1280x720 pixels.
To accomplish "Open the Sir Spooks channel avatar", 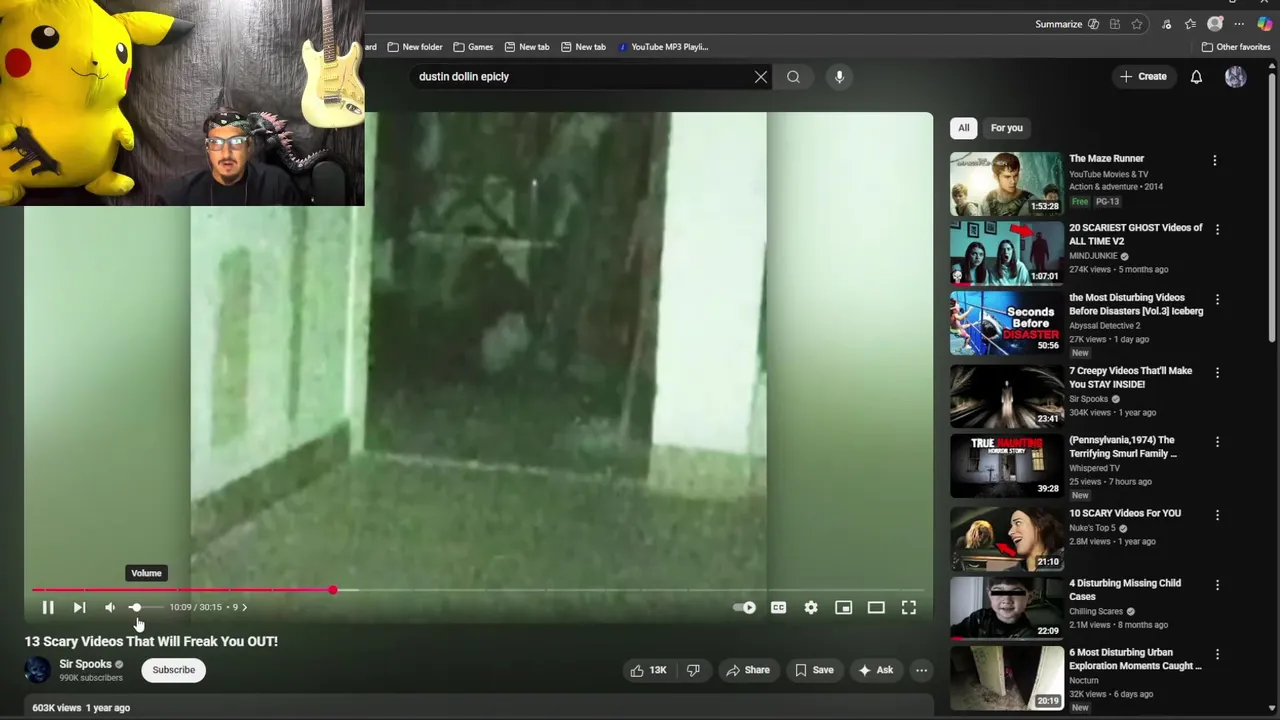I will [37, 670].
